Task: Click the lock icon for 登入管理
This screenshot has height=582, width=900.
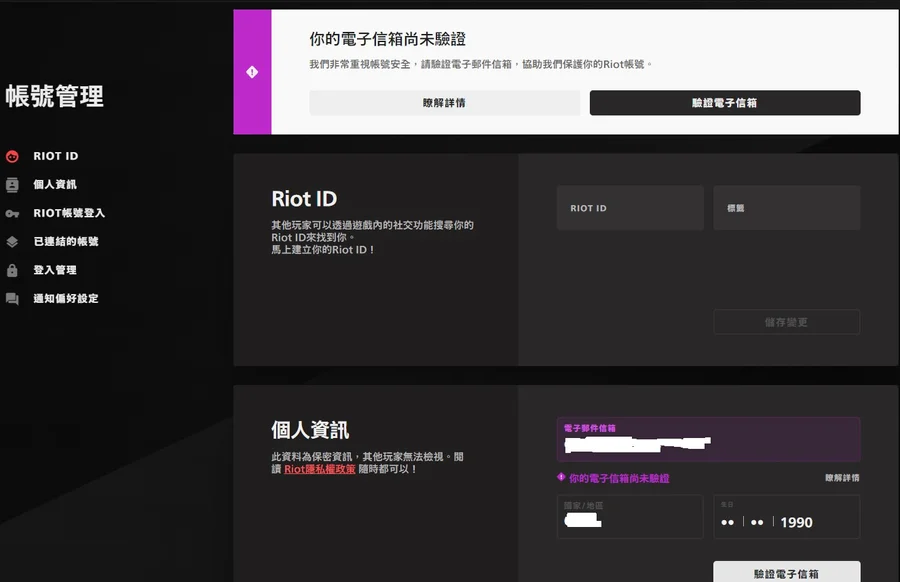Action: [12, 270]
